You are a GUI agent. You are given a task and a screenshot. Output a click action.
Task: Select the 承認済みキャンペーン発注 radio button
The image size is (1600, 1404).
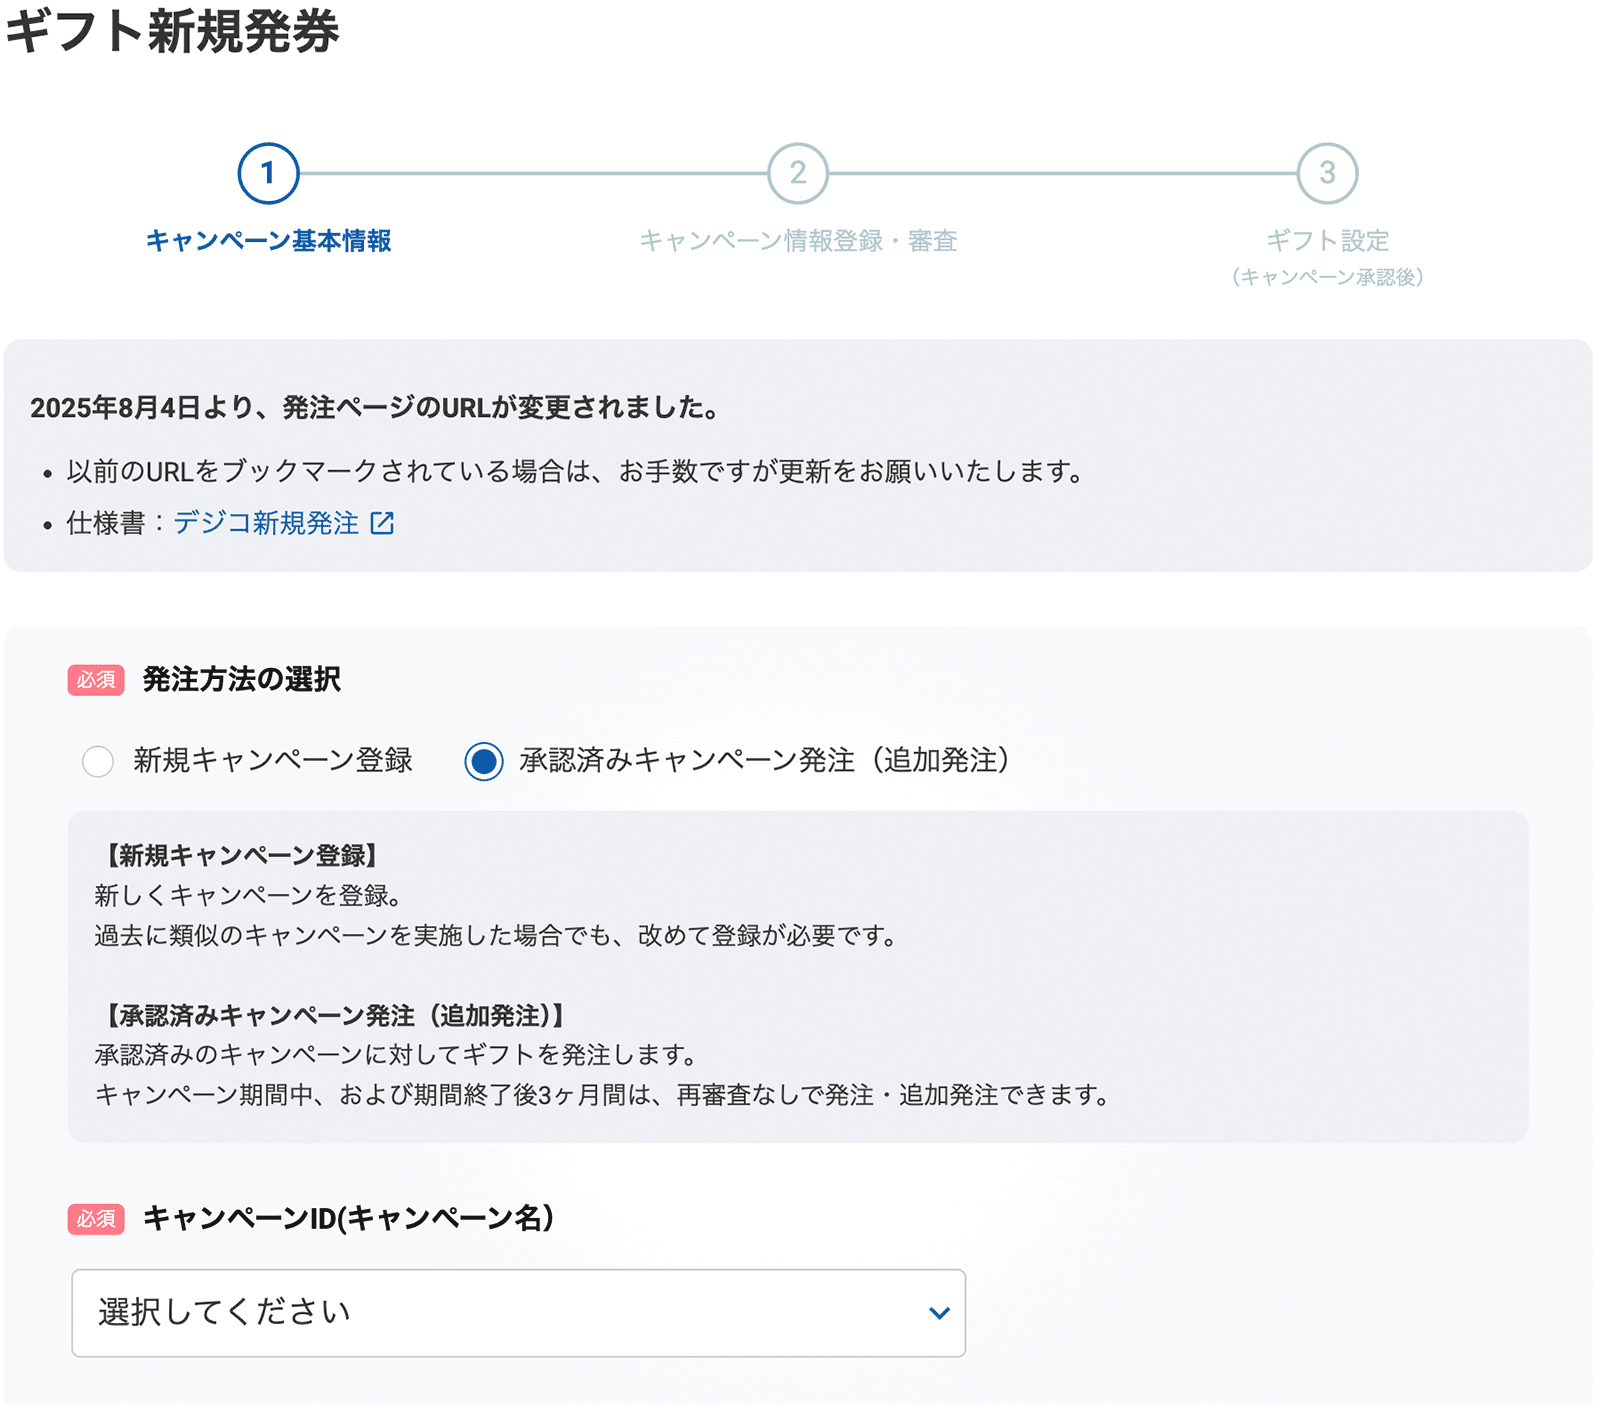coord(484,761)
